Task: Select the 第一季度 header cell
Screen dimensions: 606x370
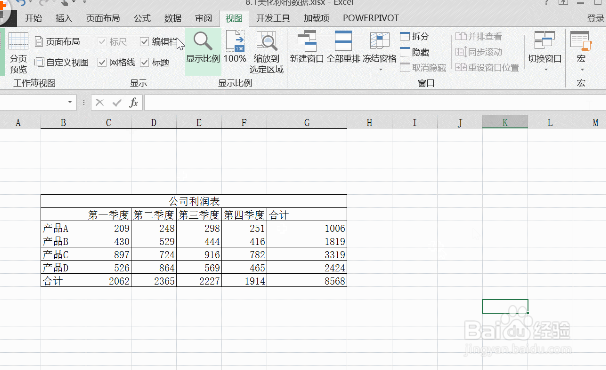Action: (x=109, y=215)
